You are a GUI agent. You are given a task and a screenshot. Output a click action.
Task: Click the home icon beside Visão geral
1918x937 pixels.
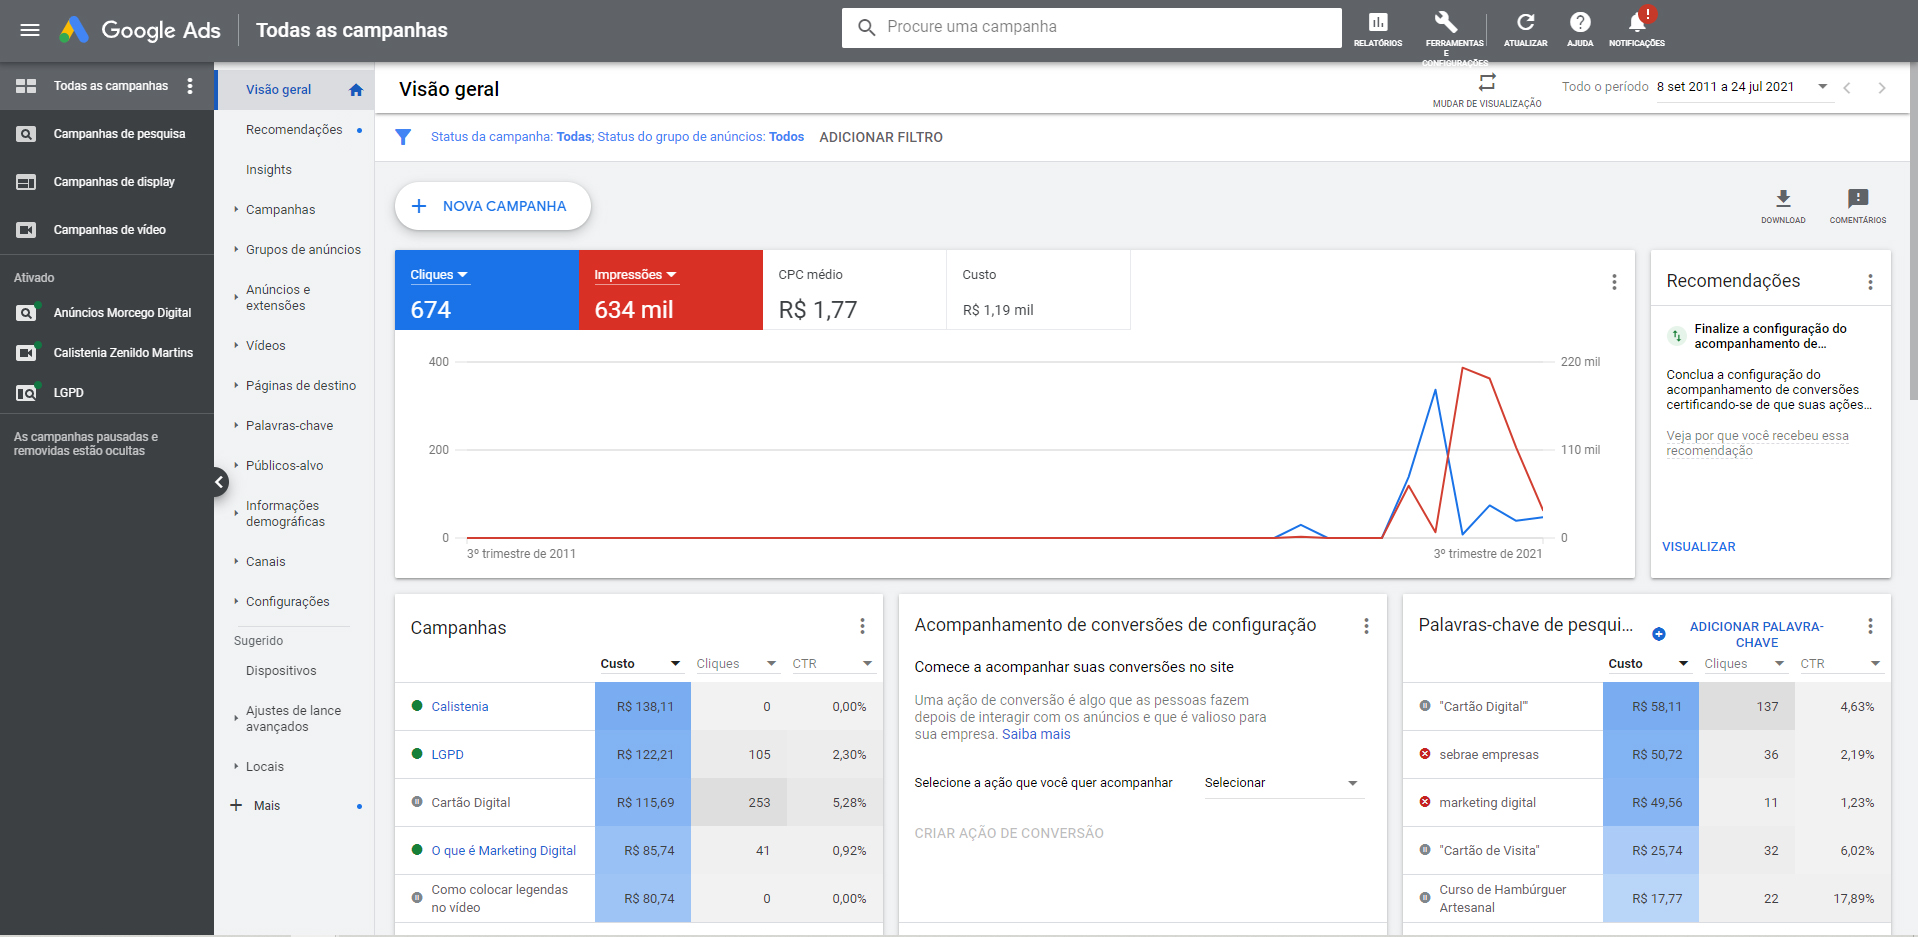click(356, 90)
